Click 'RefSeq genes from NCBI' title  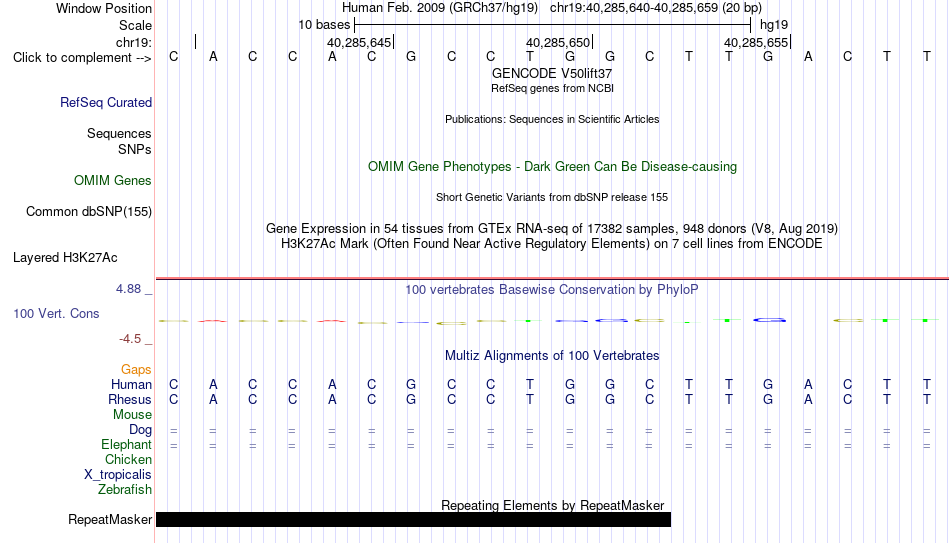[553, 88]
